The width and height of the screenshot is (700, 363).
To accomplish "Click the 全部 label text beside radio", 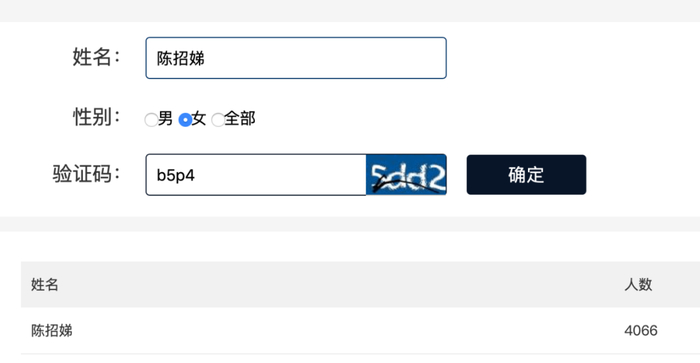I will (240, 118).
